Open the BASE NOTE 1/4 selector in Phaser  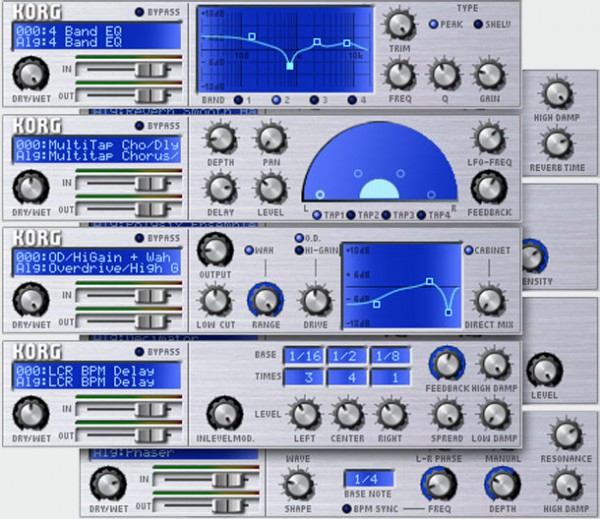point(368,479)
